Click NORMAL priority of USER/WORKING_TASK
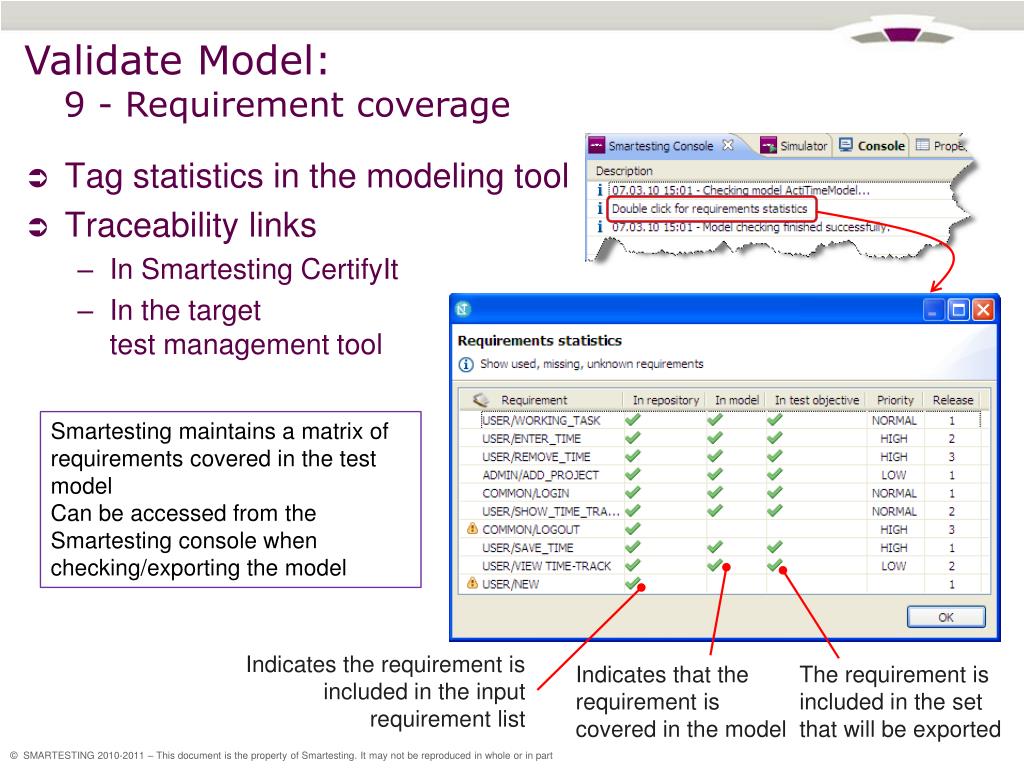 pyautogui.click(x=894, y=421)
